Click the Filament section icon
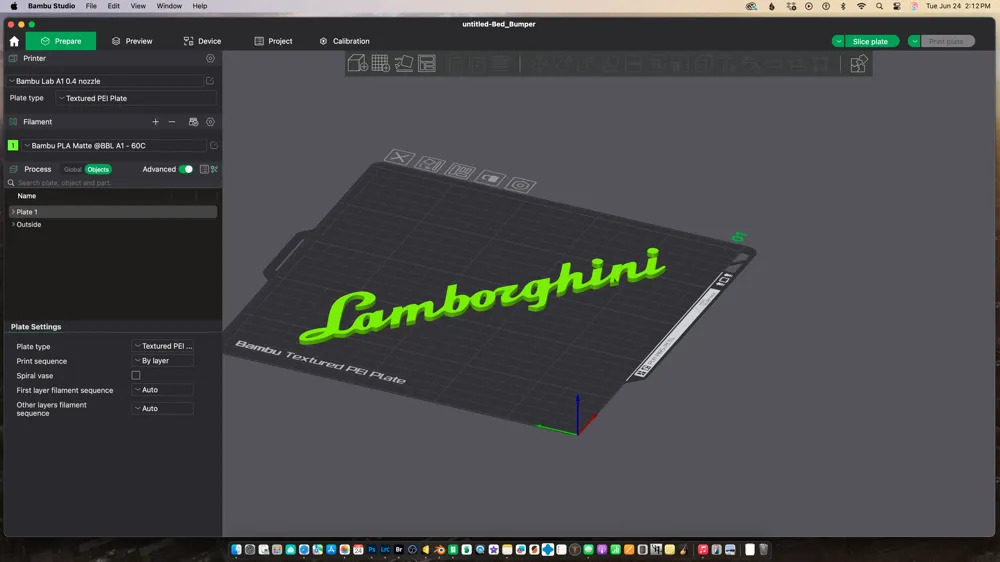This screenshot has width=1000, height=562. pyautogui.click(x=13, y=122)
